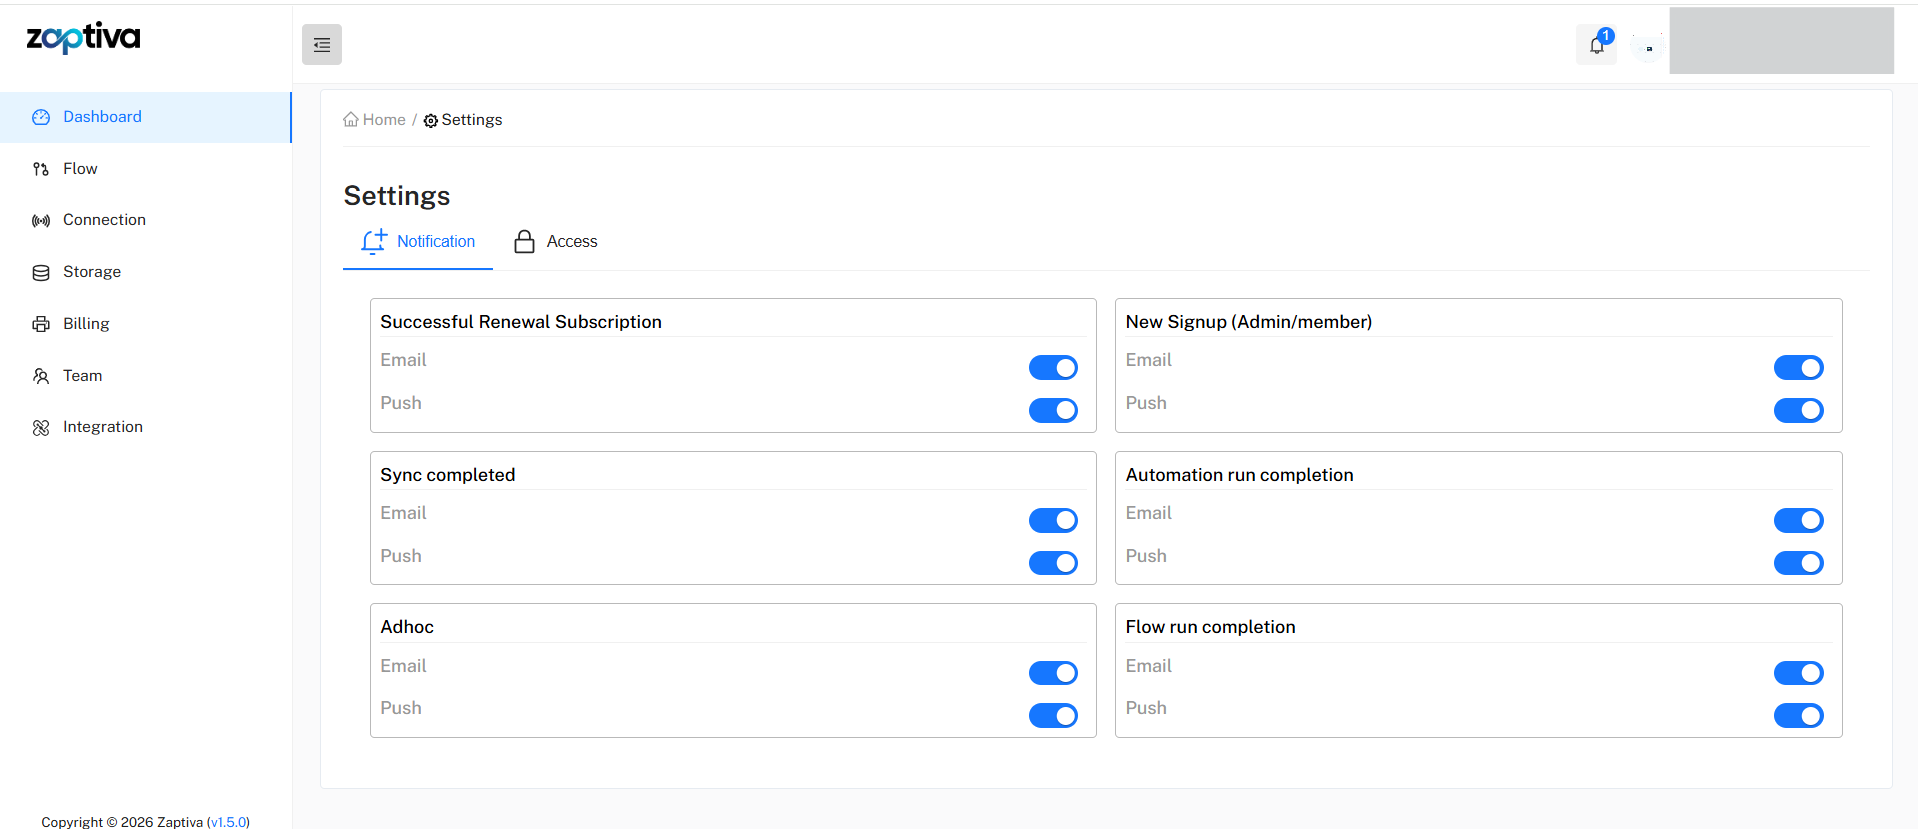Click the Storage database icon in sidebar

(x=41, y=273)
